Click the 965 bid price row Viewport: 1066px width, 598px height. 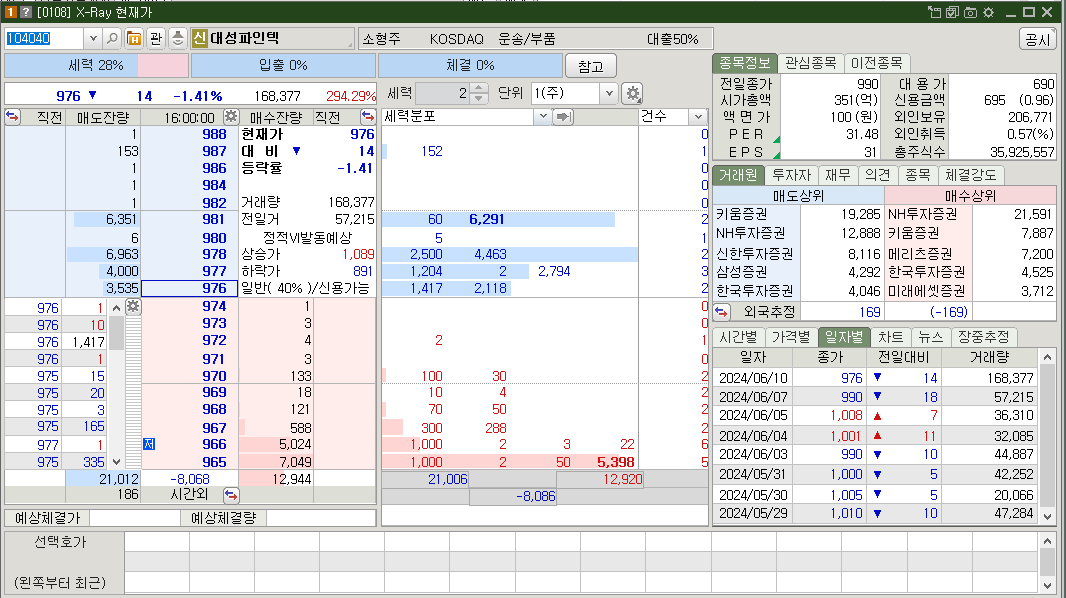(x=190, y=462)
